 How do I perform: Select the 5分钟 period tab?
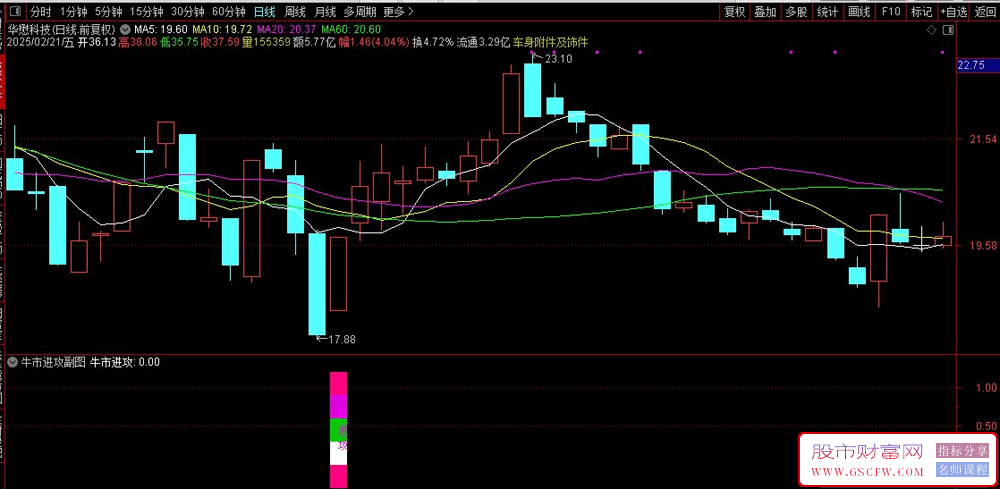108,11
